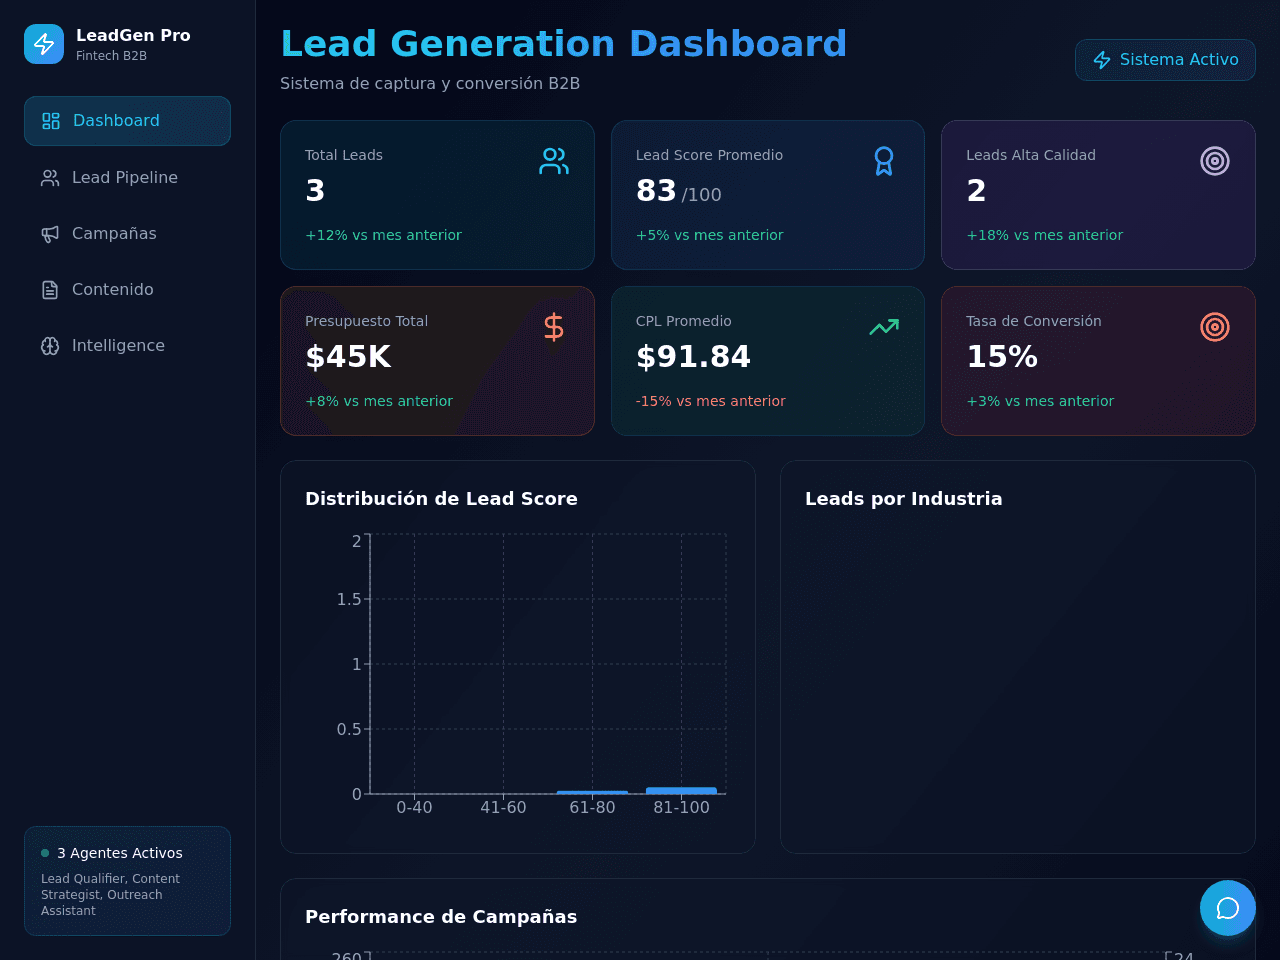Click the Campañas megaphone icon

pos(50,234)
